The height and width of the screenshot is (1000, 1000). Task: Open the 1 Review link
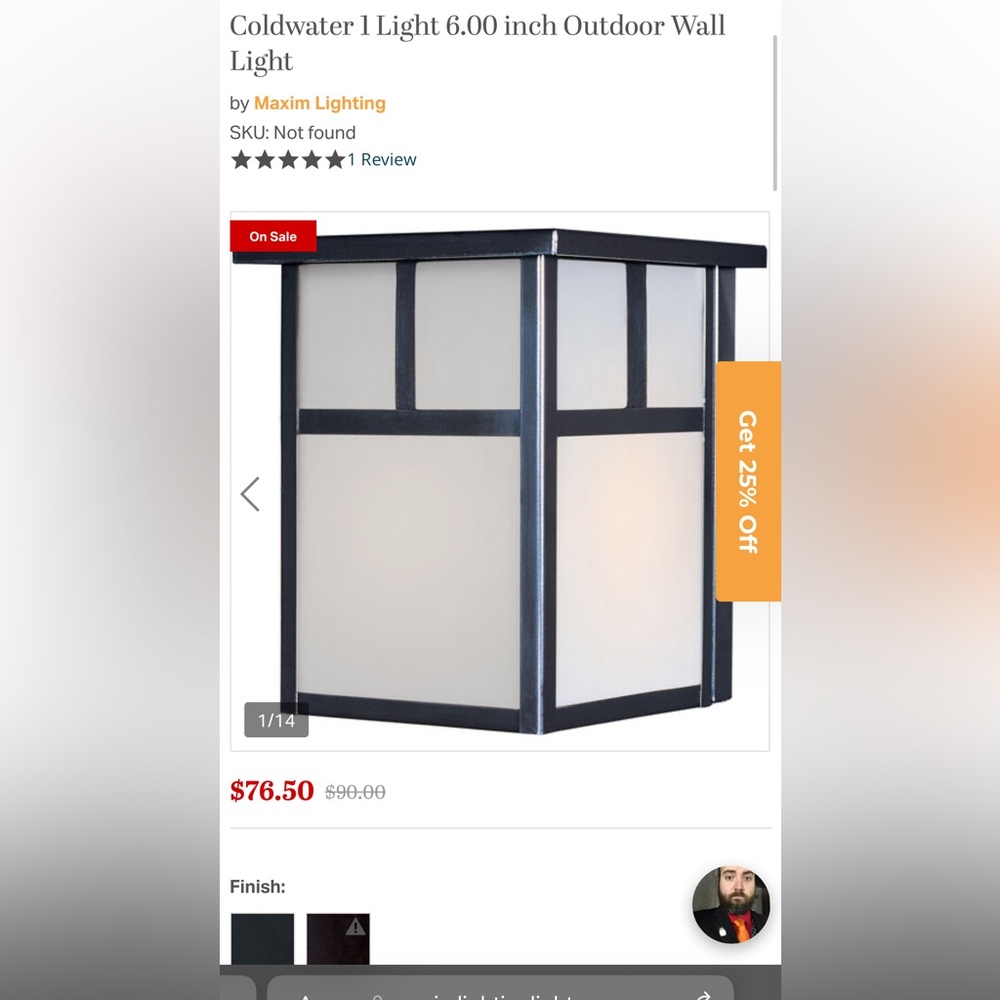click(x=381, y=159)
